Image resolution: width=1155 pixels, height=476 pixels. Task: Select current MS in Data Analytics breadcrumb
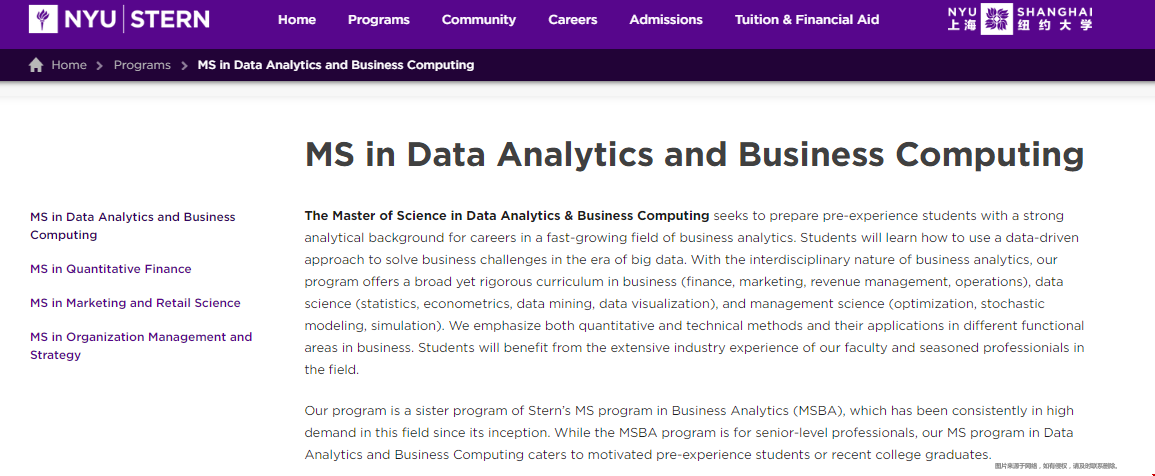pyautogui.click(x=336, y=65)
